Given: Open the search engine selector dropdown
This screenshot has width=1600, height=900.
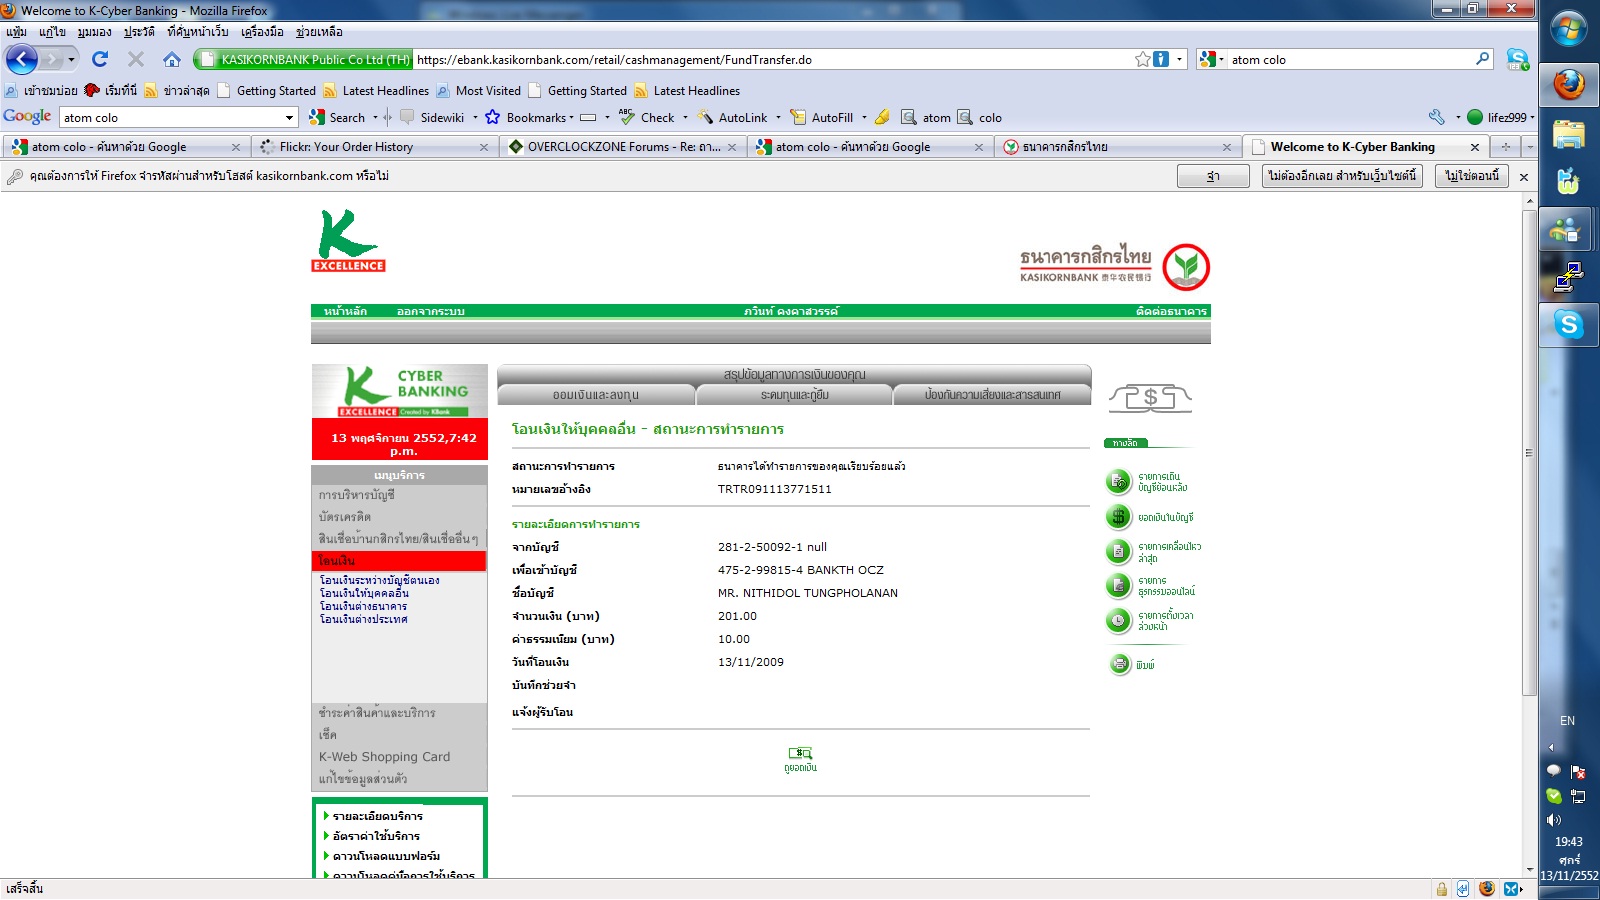Looking at the screenshot, I should click(1212, 59).
